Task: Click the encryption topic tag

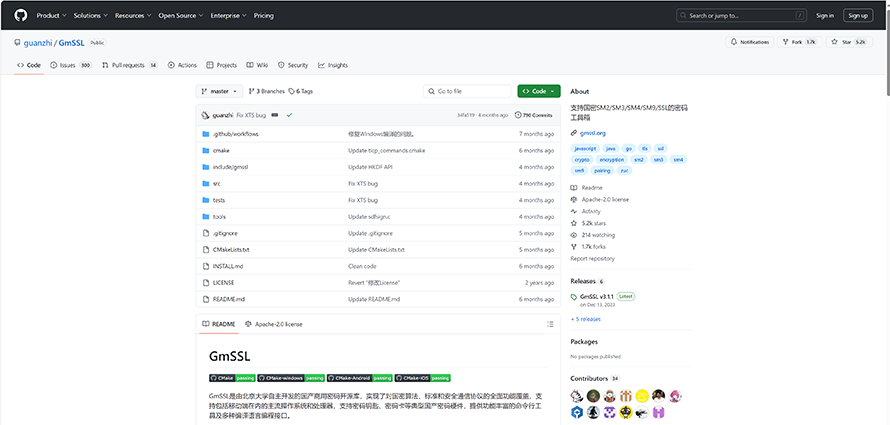Action: [x=612, y=160]
